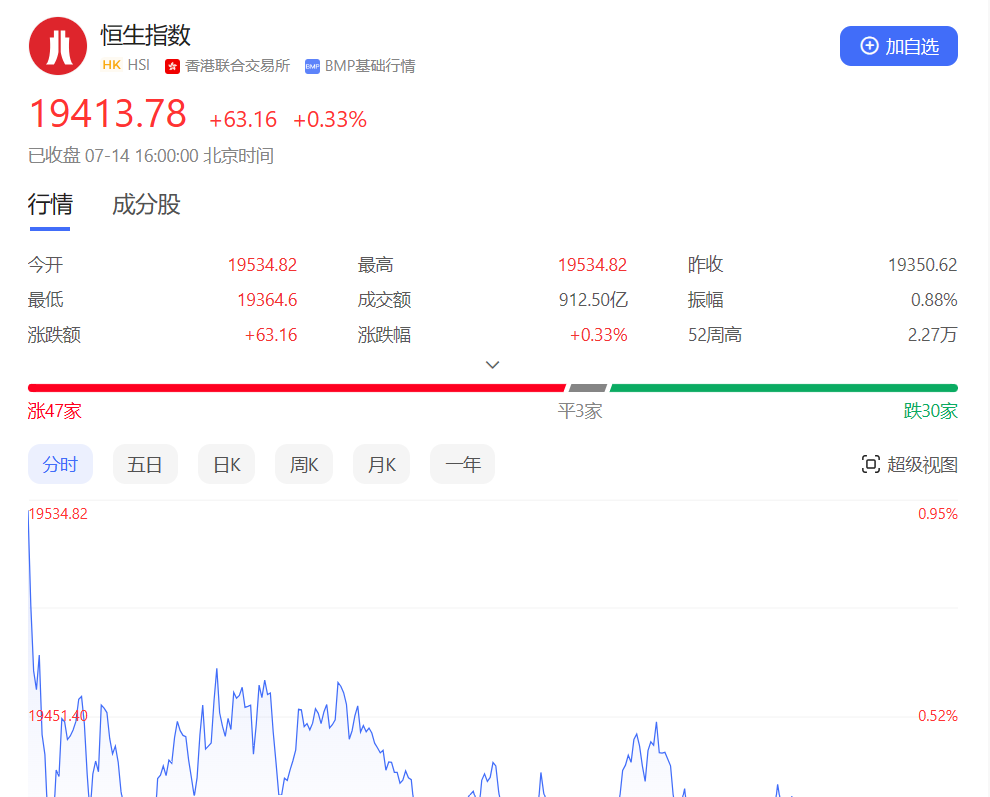
Task: Click the 涨跌幅 row value +0.33%
Action: [599, 335]
